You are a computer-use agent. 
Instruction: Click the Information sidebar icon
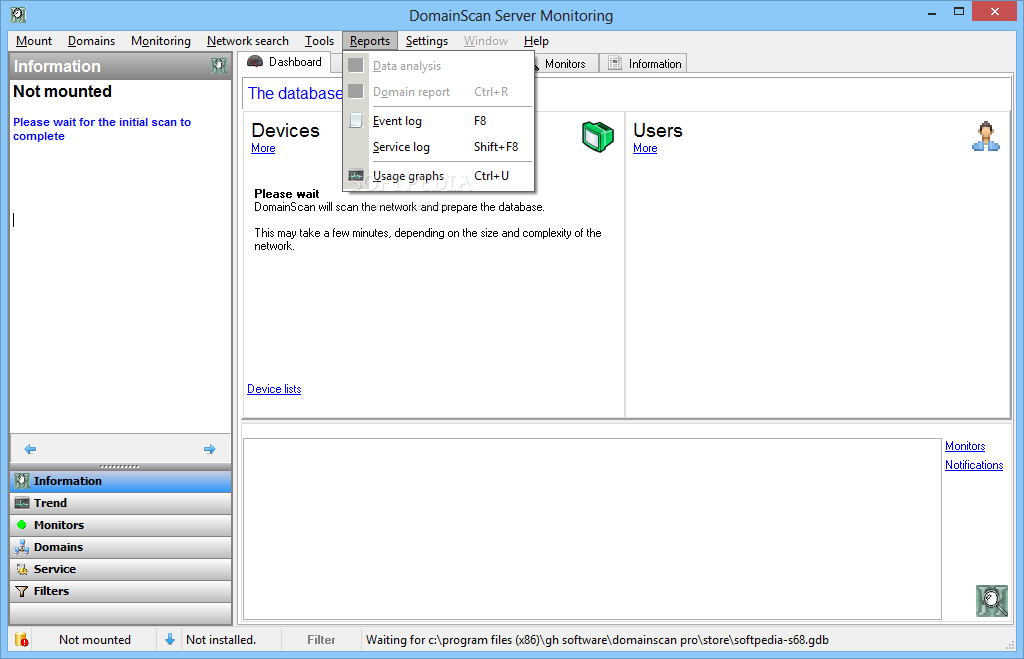[22, 481]
